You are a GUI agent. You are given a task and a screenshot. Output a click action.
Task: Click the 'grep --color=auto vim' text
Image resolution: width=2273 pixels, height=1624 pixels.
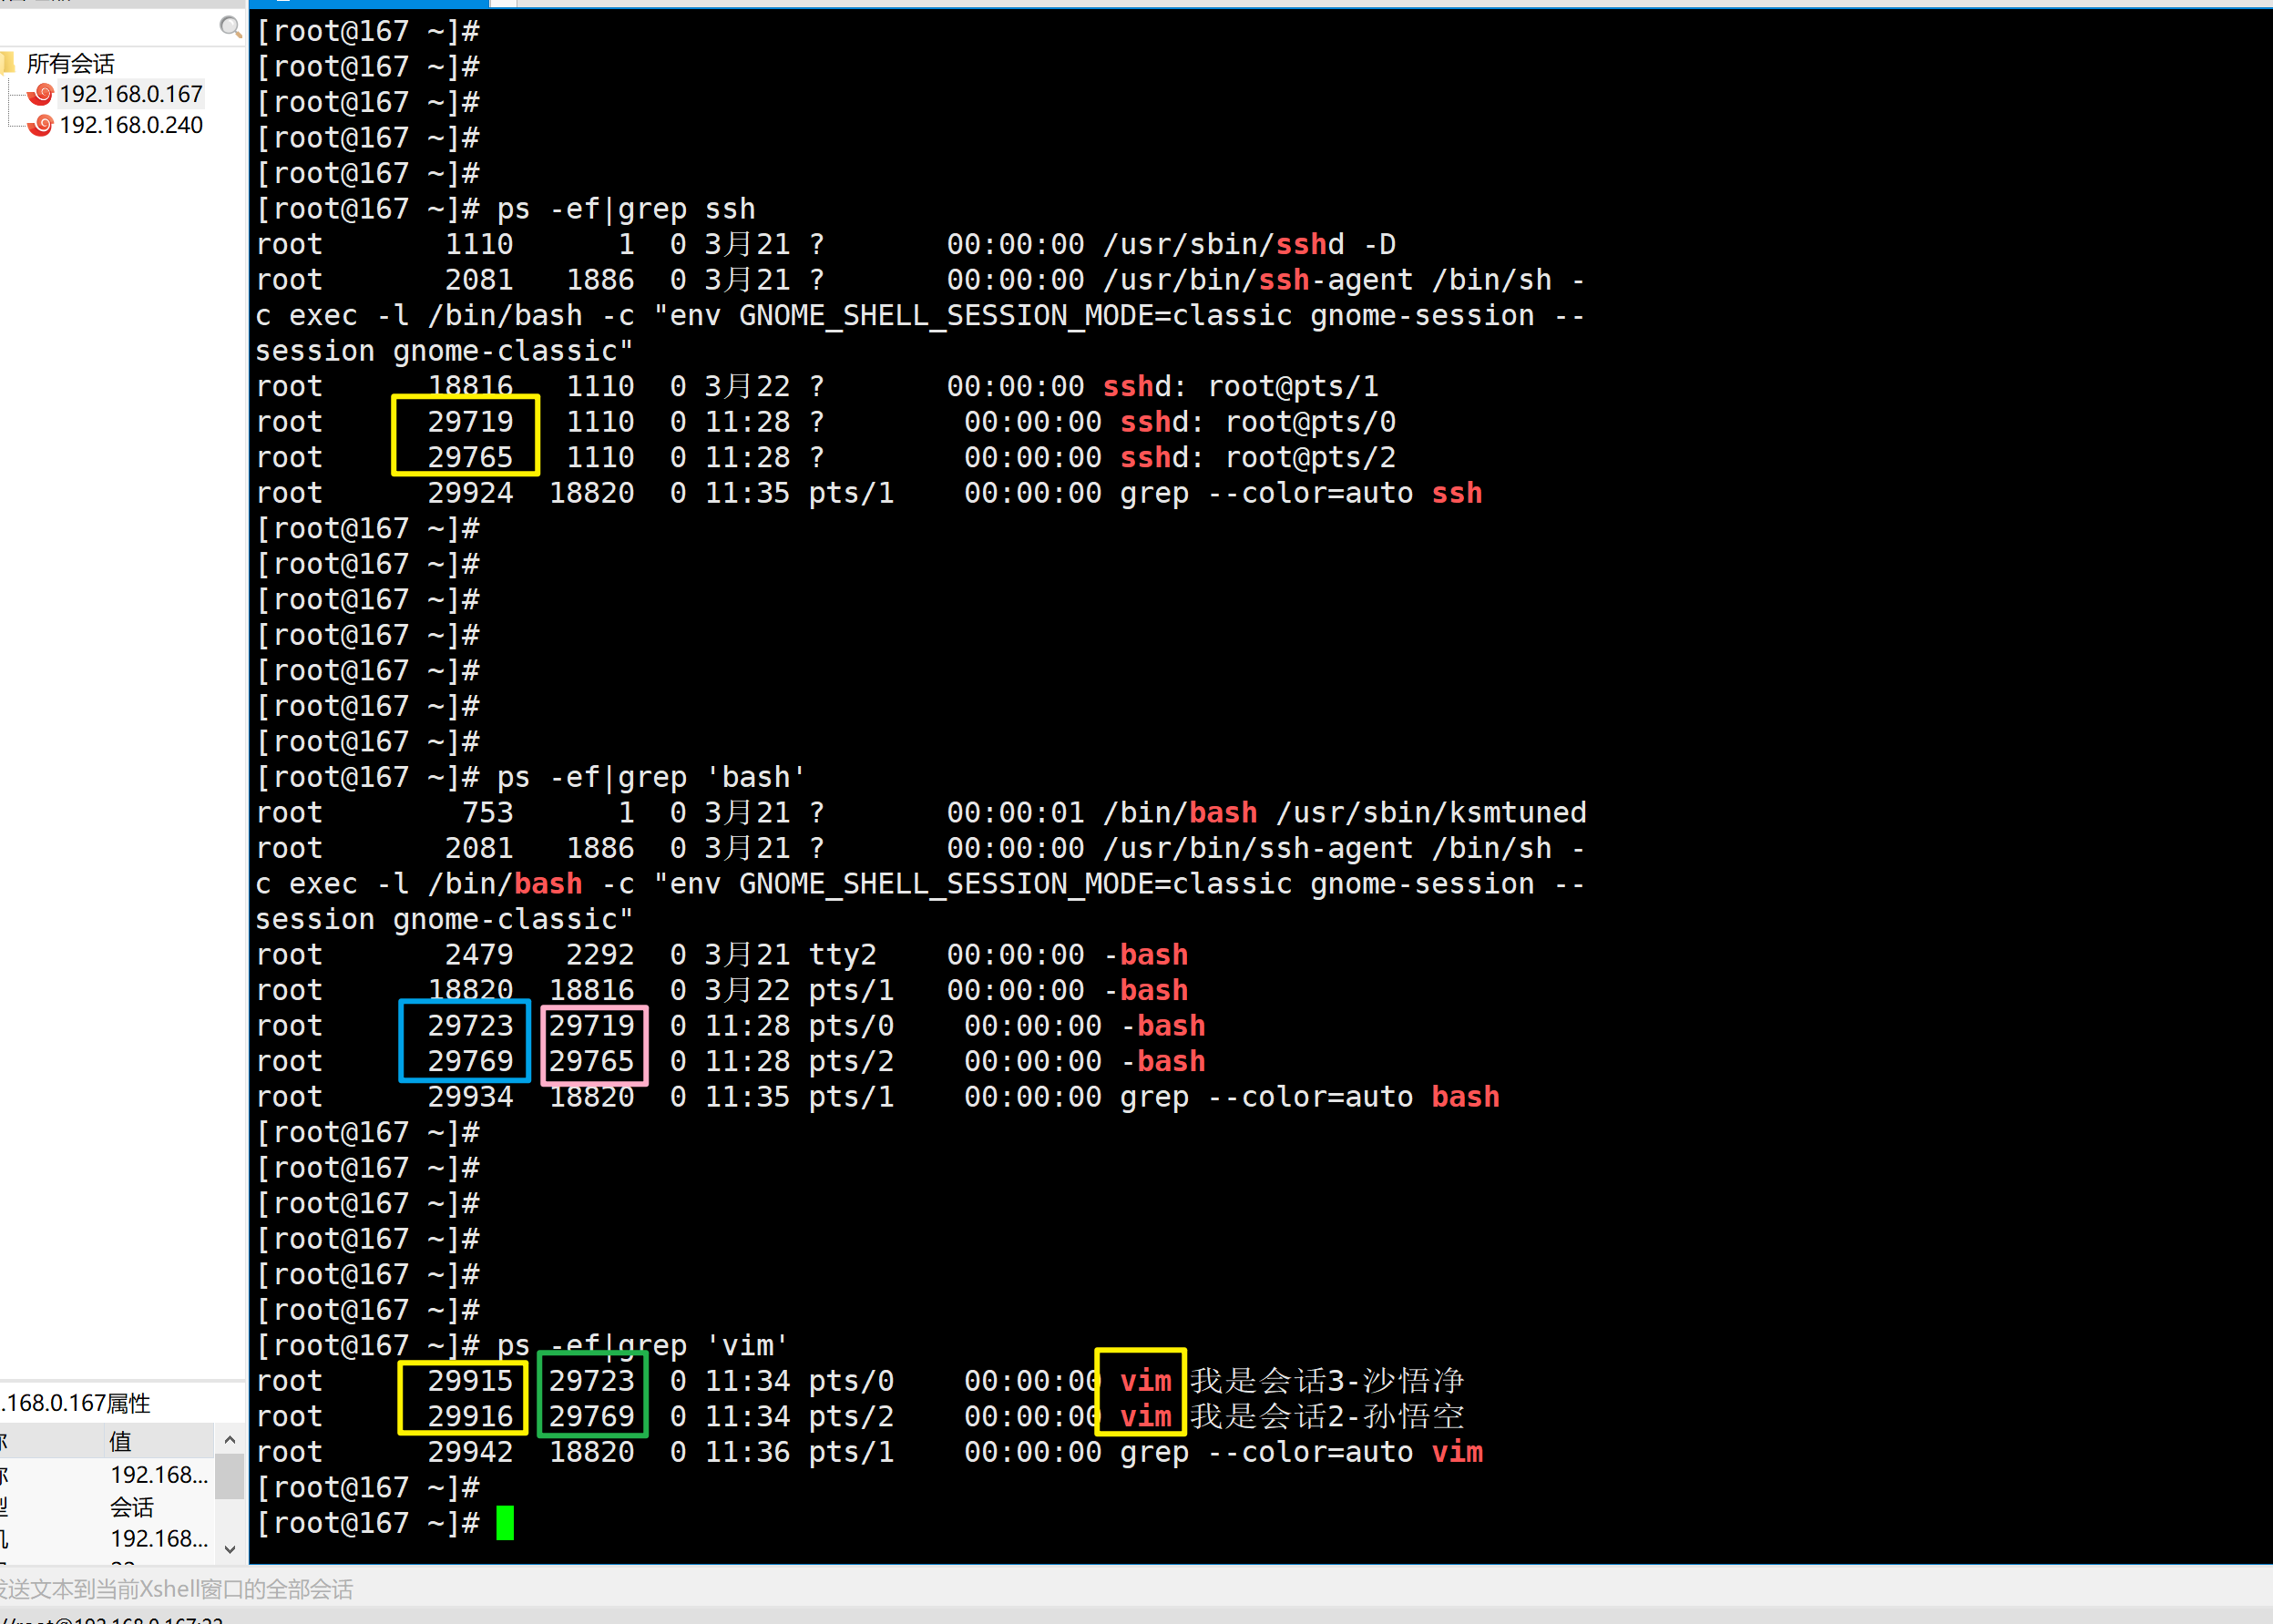coord(1301,1452)
